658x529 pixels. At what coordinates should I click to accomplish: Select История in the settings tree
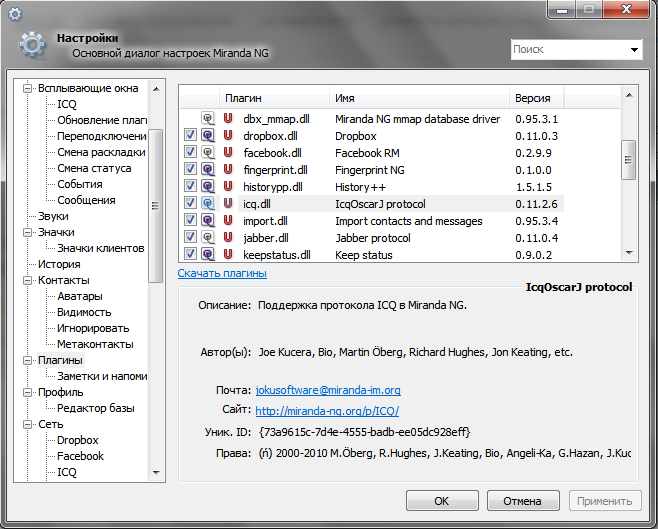click(59, 264)
